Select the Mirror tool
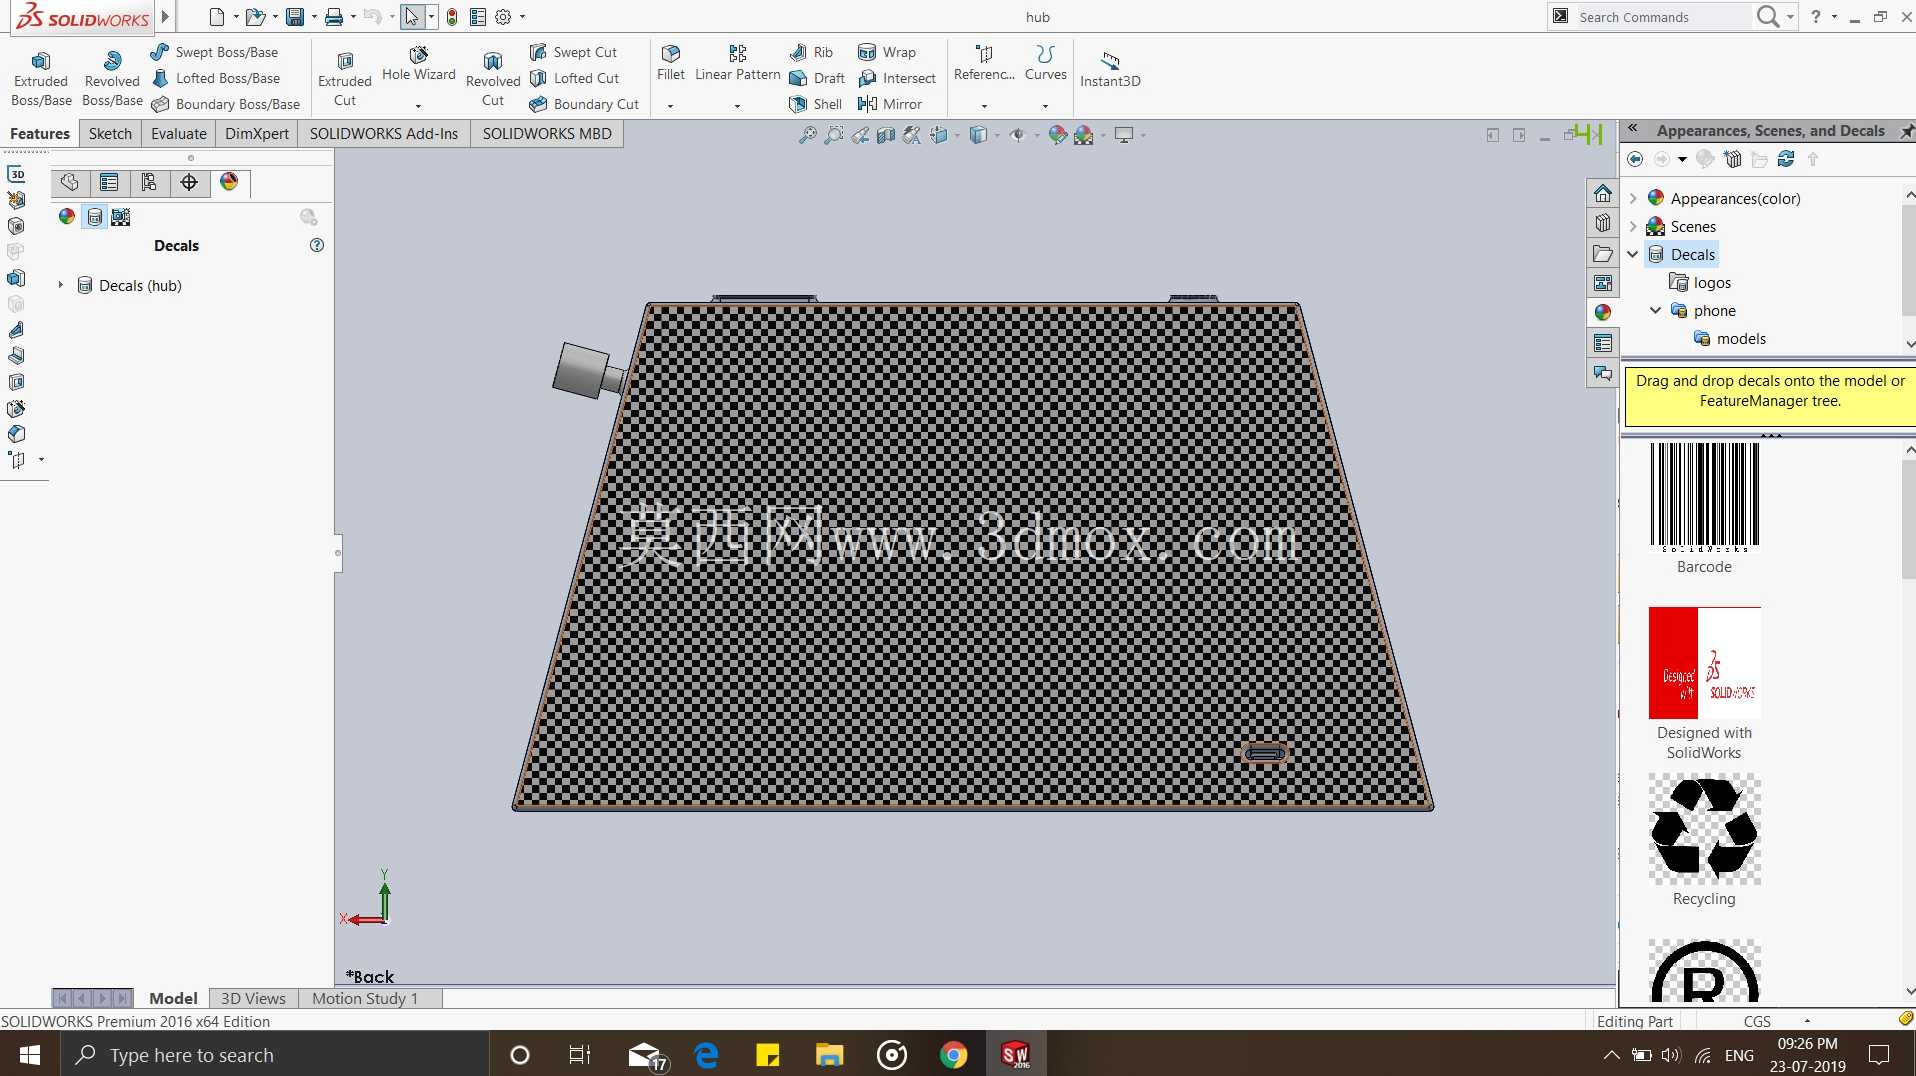1916x1076 pixels. pos(890,104)
